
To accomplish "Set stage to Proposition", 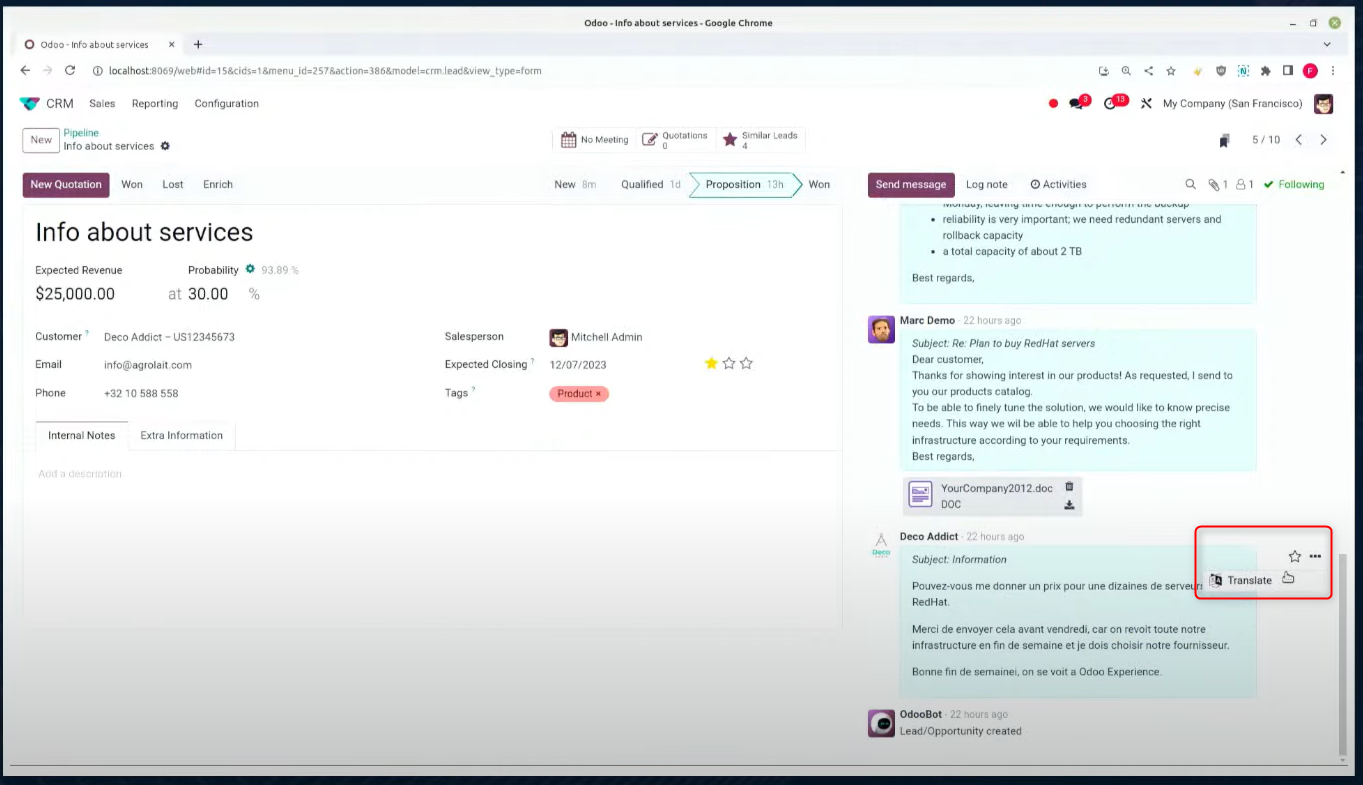I will point(744,184).
